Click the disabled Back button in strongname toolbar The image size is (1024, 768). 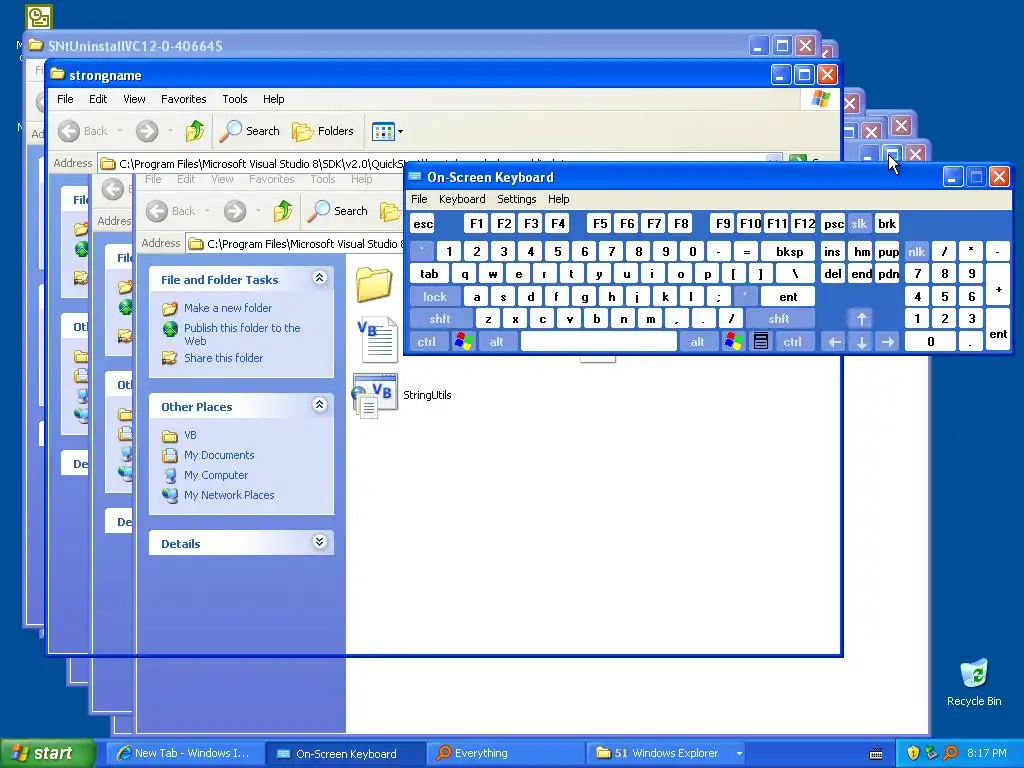[x=83, y=131]
